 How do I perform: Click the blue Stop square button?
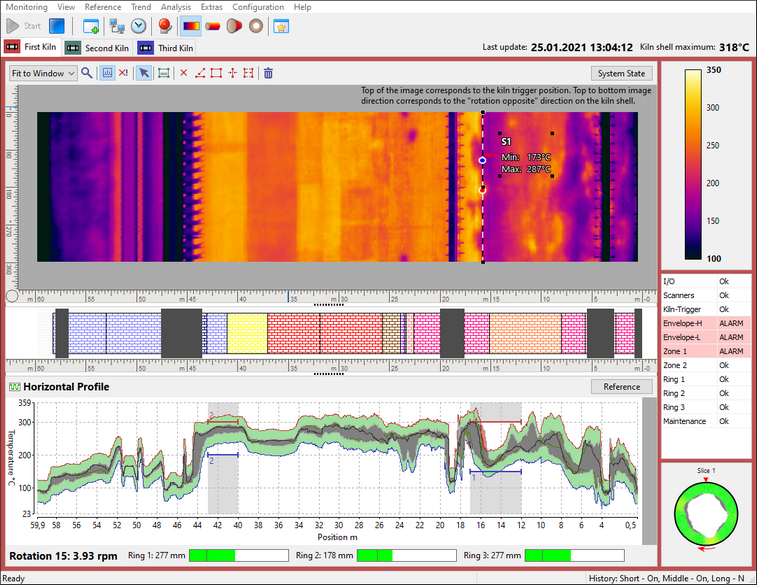coord(56,26)
